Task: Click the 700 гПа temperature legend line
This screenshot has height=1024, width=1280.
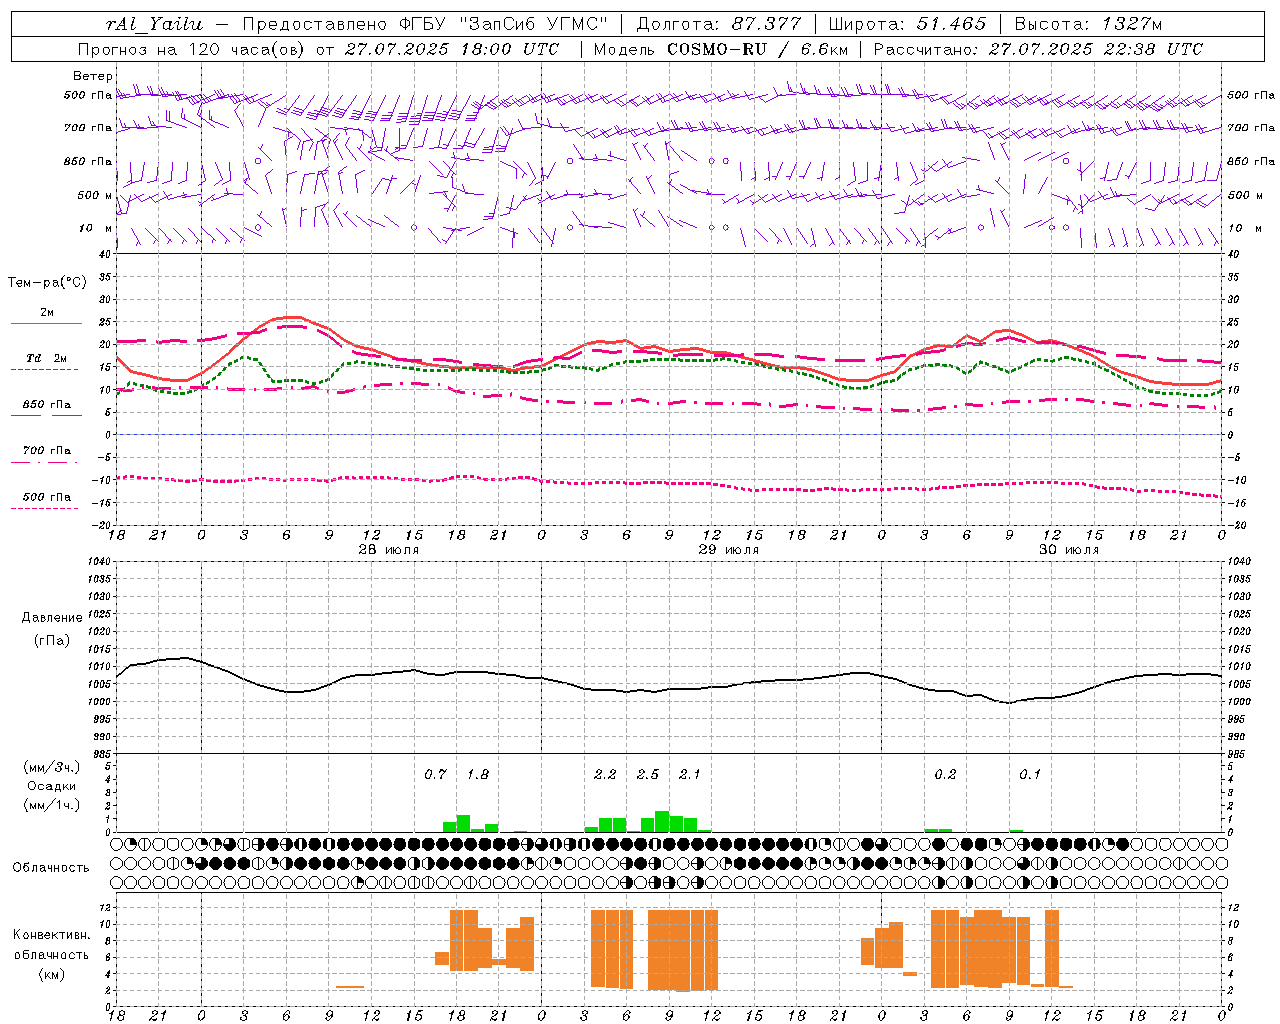Action: coord(46,462)
